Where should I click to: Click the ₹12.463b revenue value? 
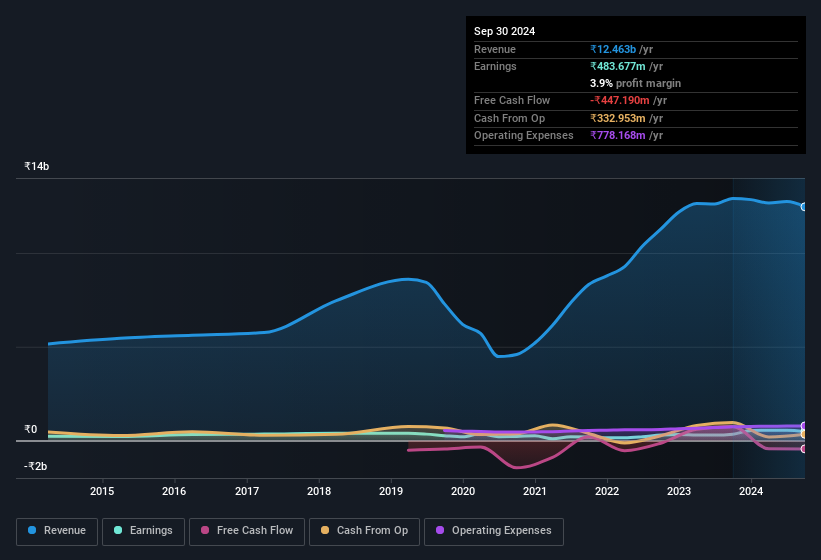pos(613,49)
